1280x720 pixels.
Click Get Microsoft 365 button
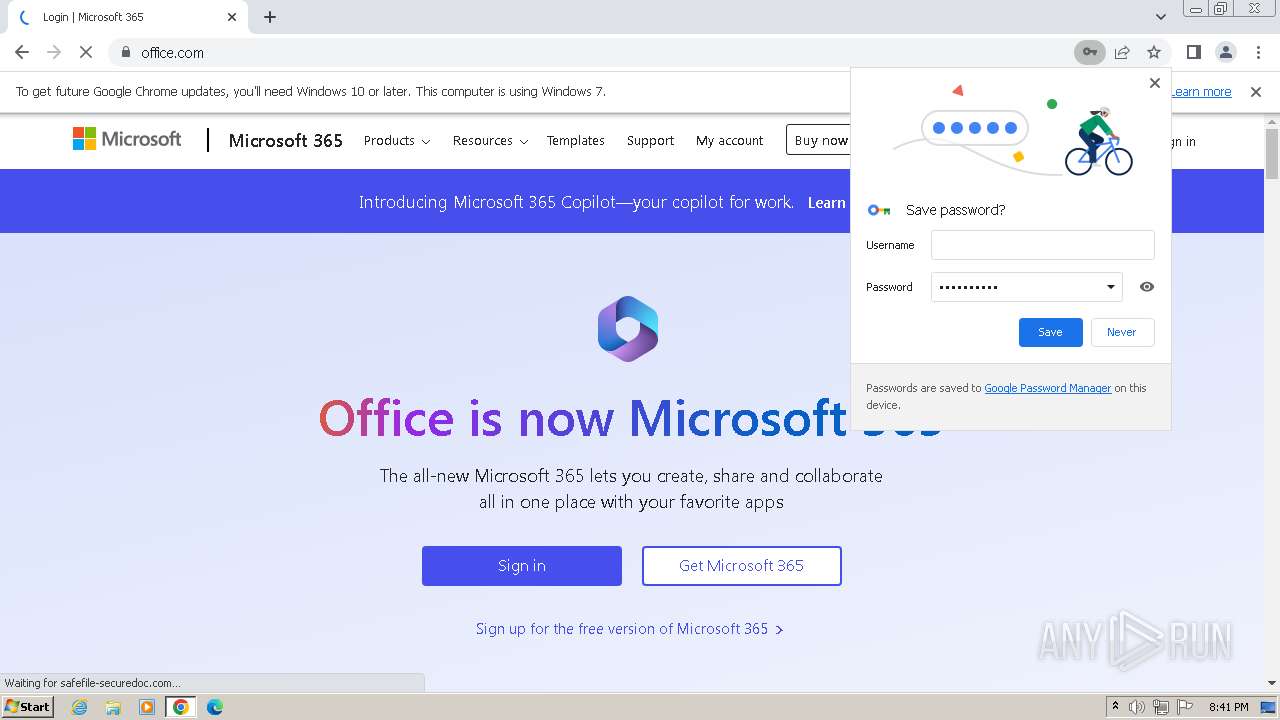coord(742,566)
